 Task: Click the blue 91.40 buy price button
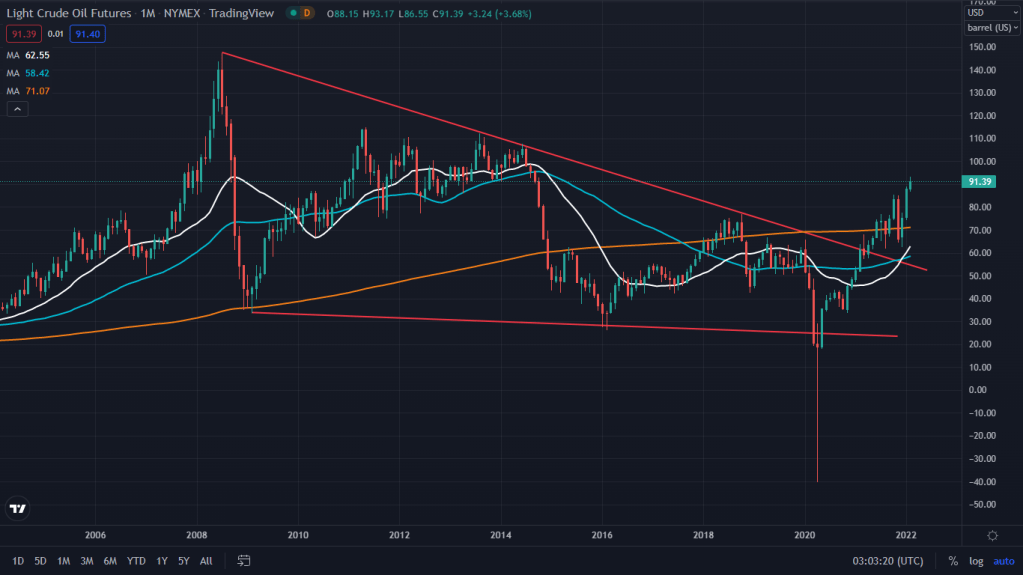coord(87,34)
